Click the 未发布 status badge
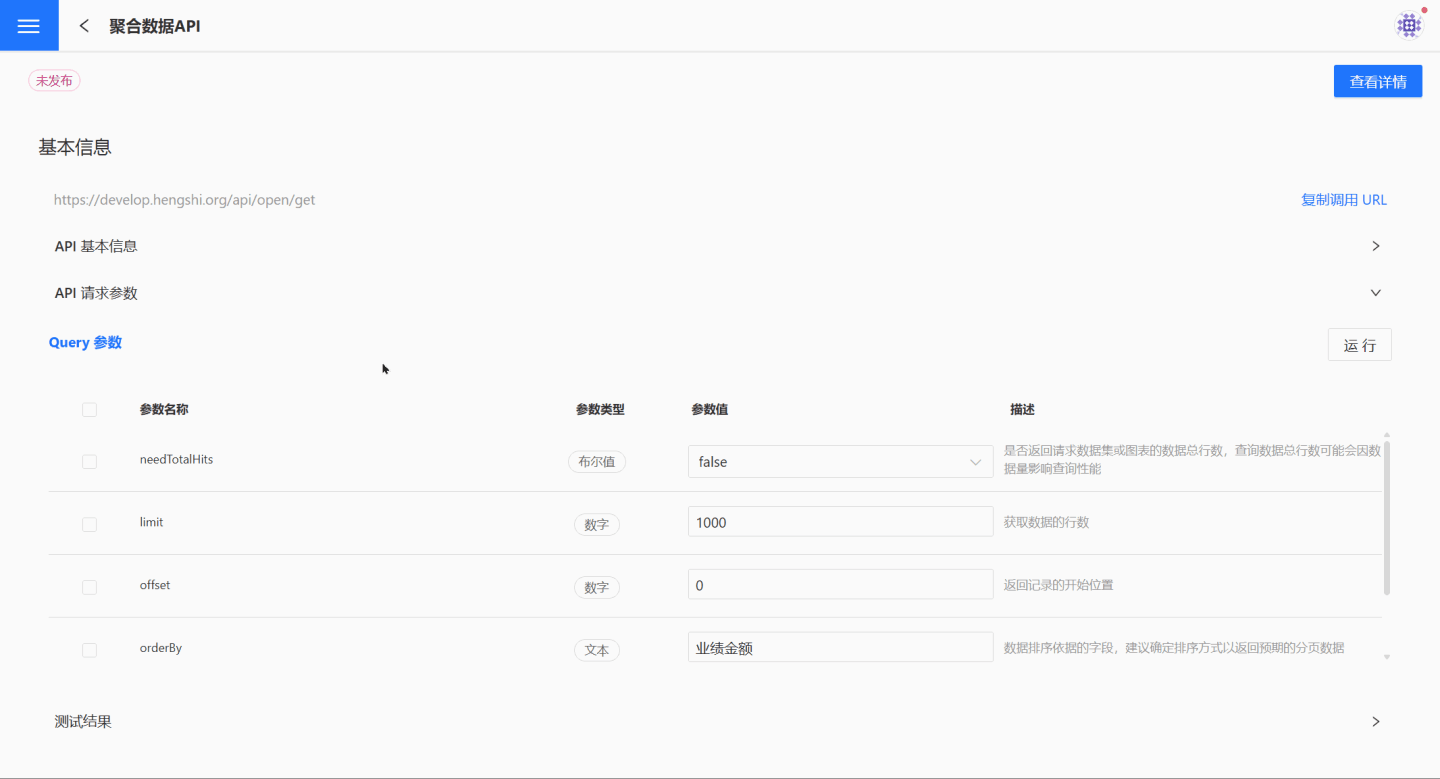Screen dimensions: 1440x779 coord(54,81)
